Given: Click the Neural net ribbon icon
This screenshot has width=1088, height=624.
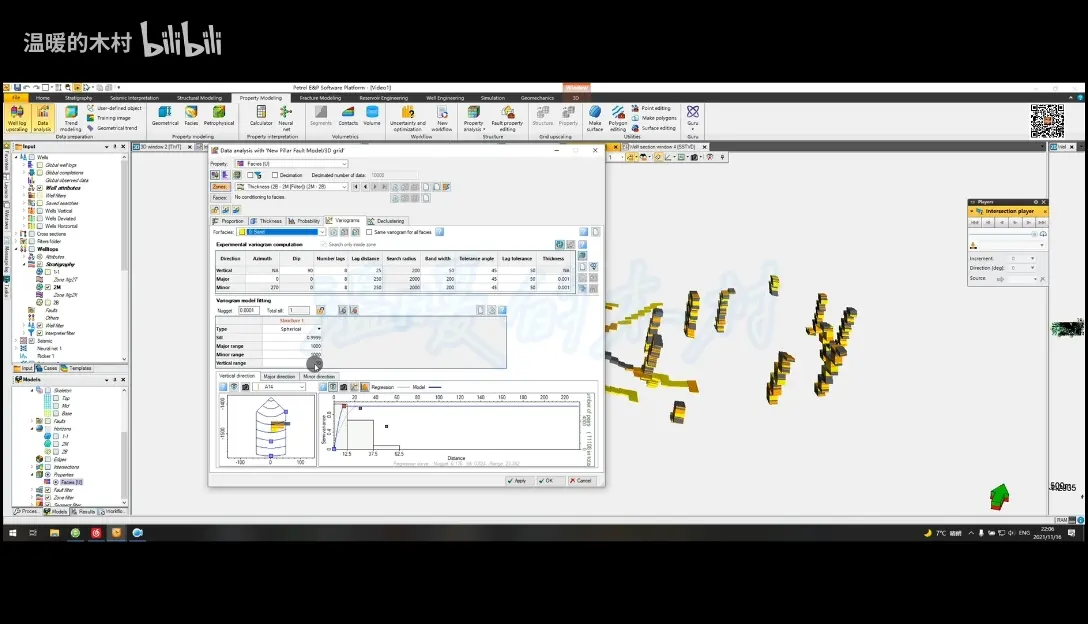Looking at the screenshot, I should (286, 116).
